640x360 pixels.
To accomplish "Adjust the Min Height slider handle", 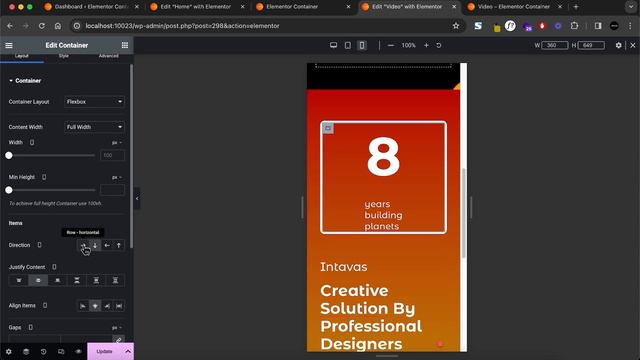I will [9, 190].
